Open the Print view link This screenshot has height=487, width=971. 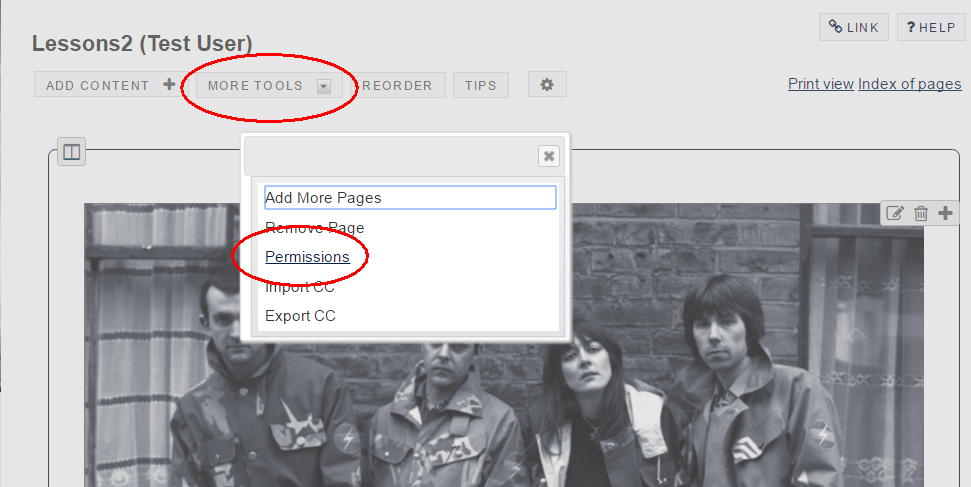(x=820, y=84)
